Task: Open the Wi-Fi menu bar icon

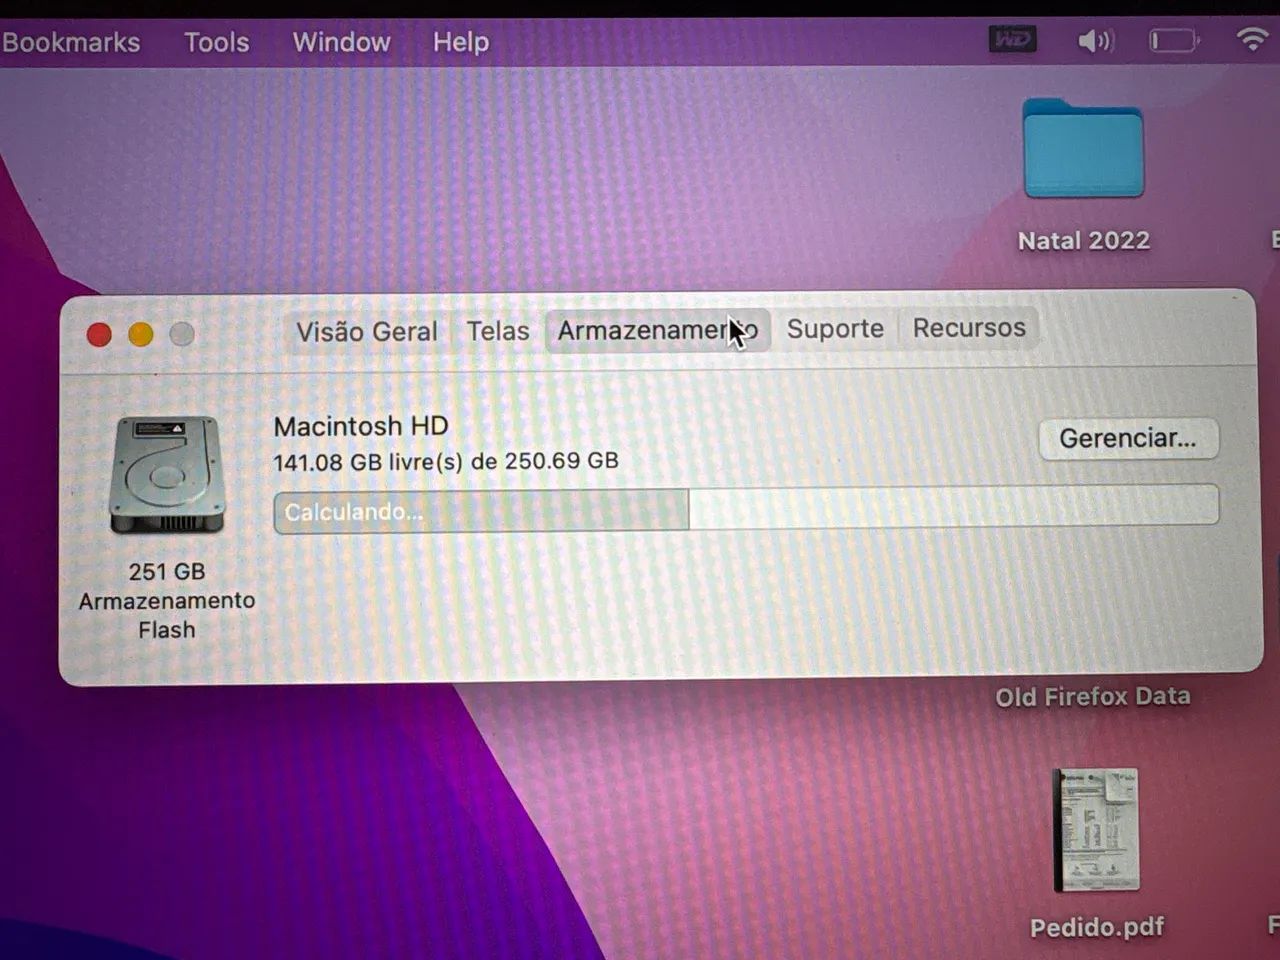Action: coord(1252,39)
